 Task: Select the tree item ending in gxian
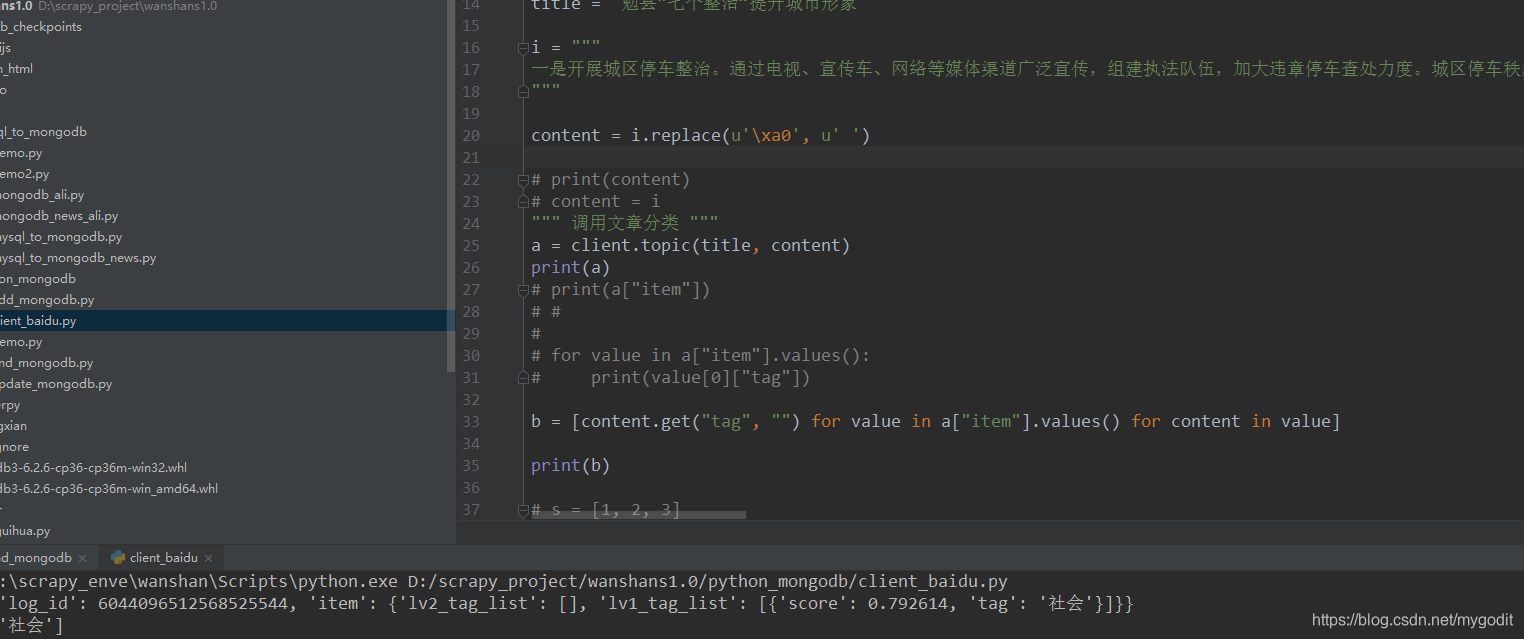point(14,426)
